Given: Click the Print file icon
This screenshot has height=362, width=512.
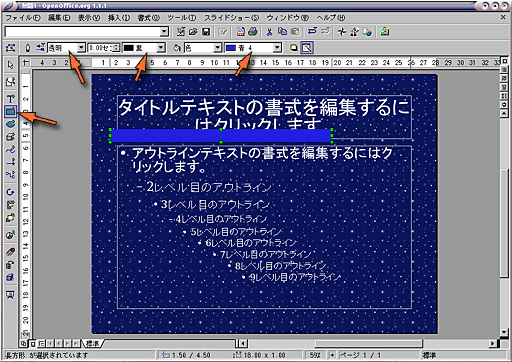Looking at the screenshot, I should click(253, 32).
